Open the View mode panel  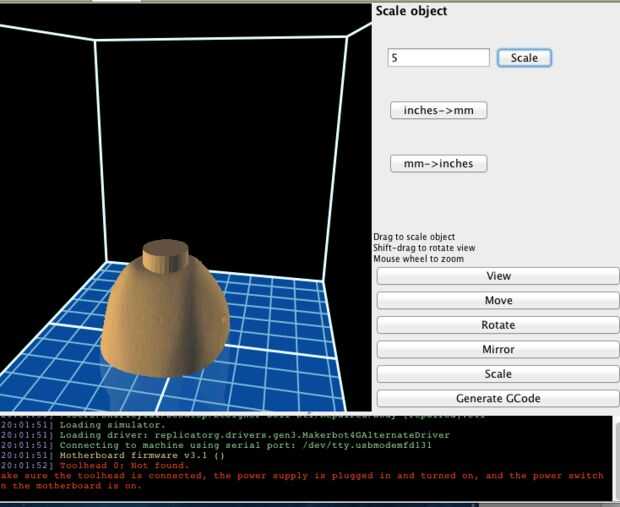(x=498, y=276)
